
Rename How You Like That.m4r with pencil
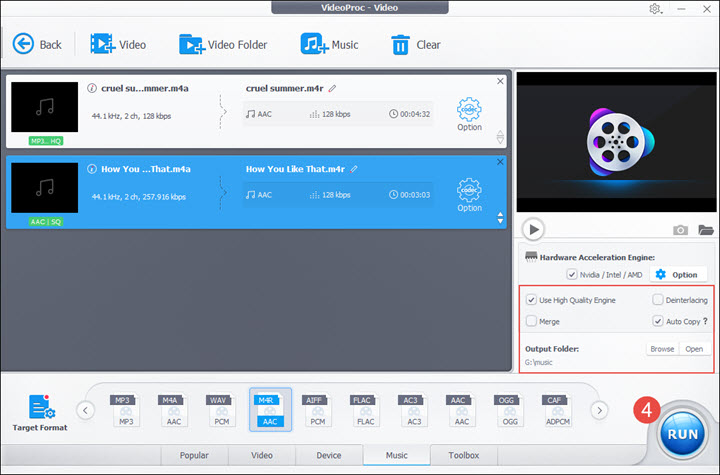[354, 169]
